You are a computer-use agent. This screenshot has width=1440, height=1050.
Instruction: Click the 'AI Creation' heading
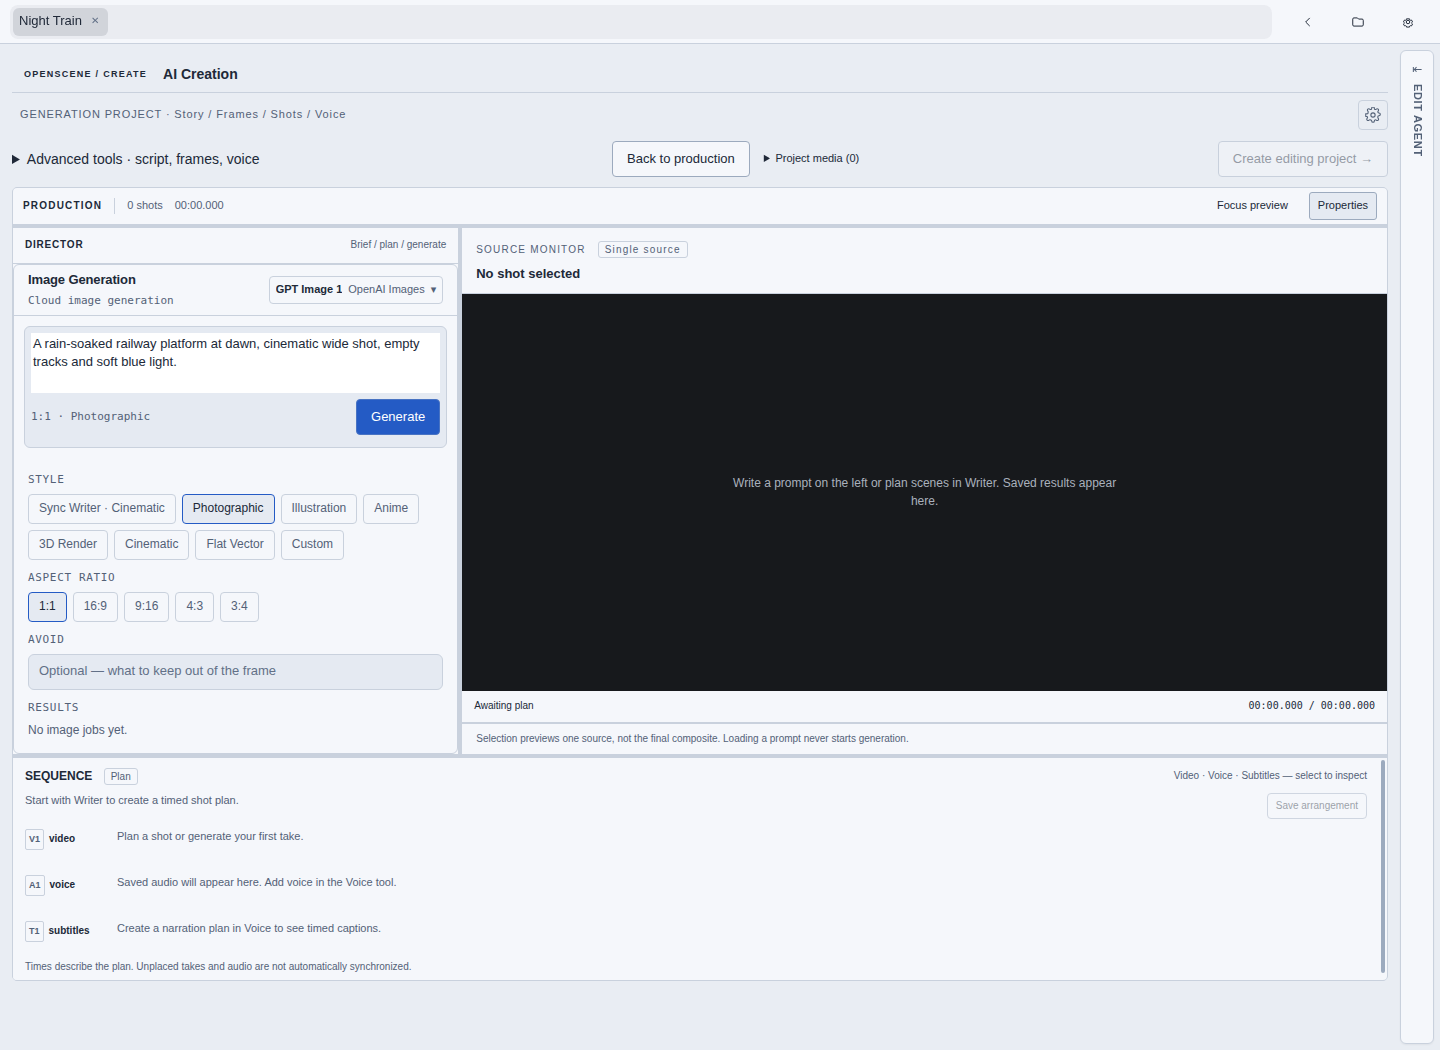point(200,74)
